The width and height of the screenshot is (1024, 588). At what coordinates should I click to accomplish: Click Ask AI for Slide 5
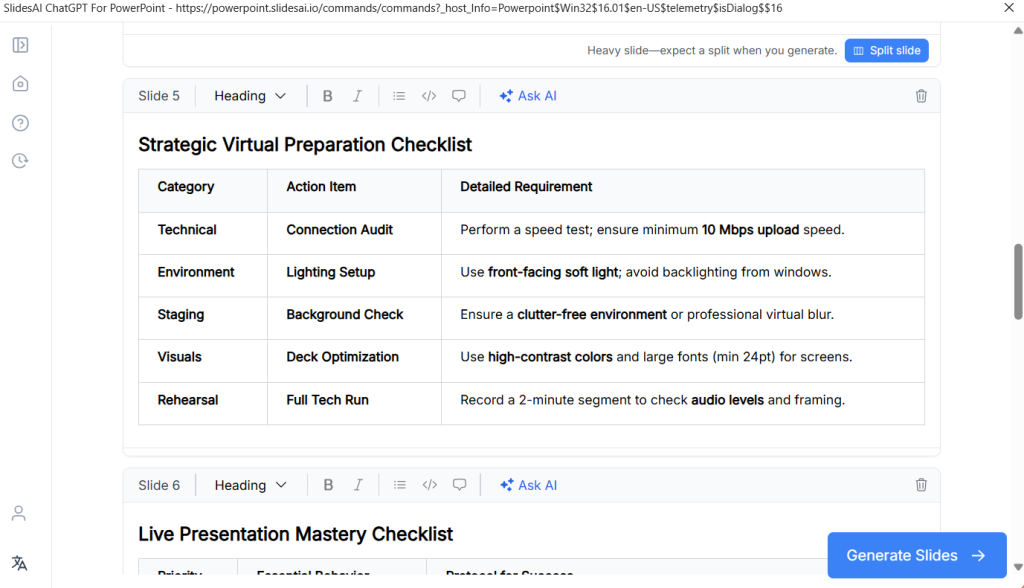(x=528, y=96)
